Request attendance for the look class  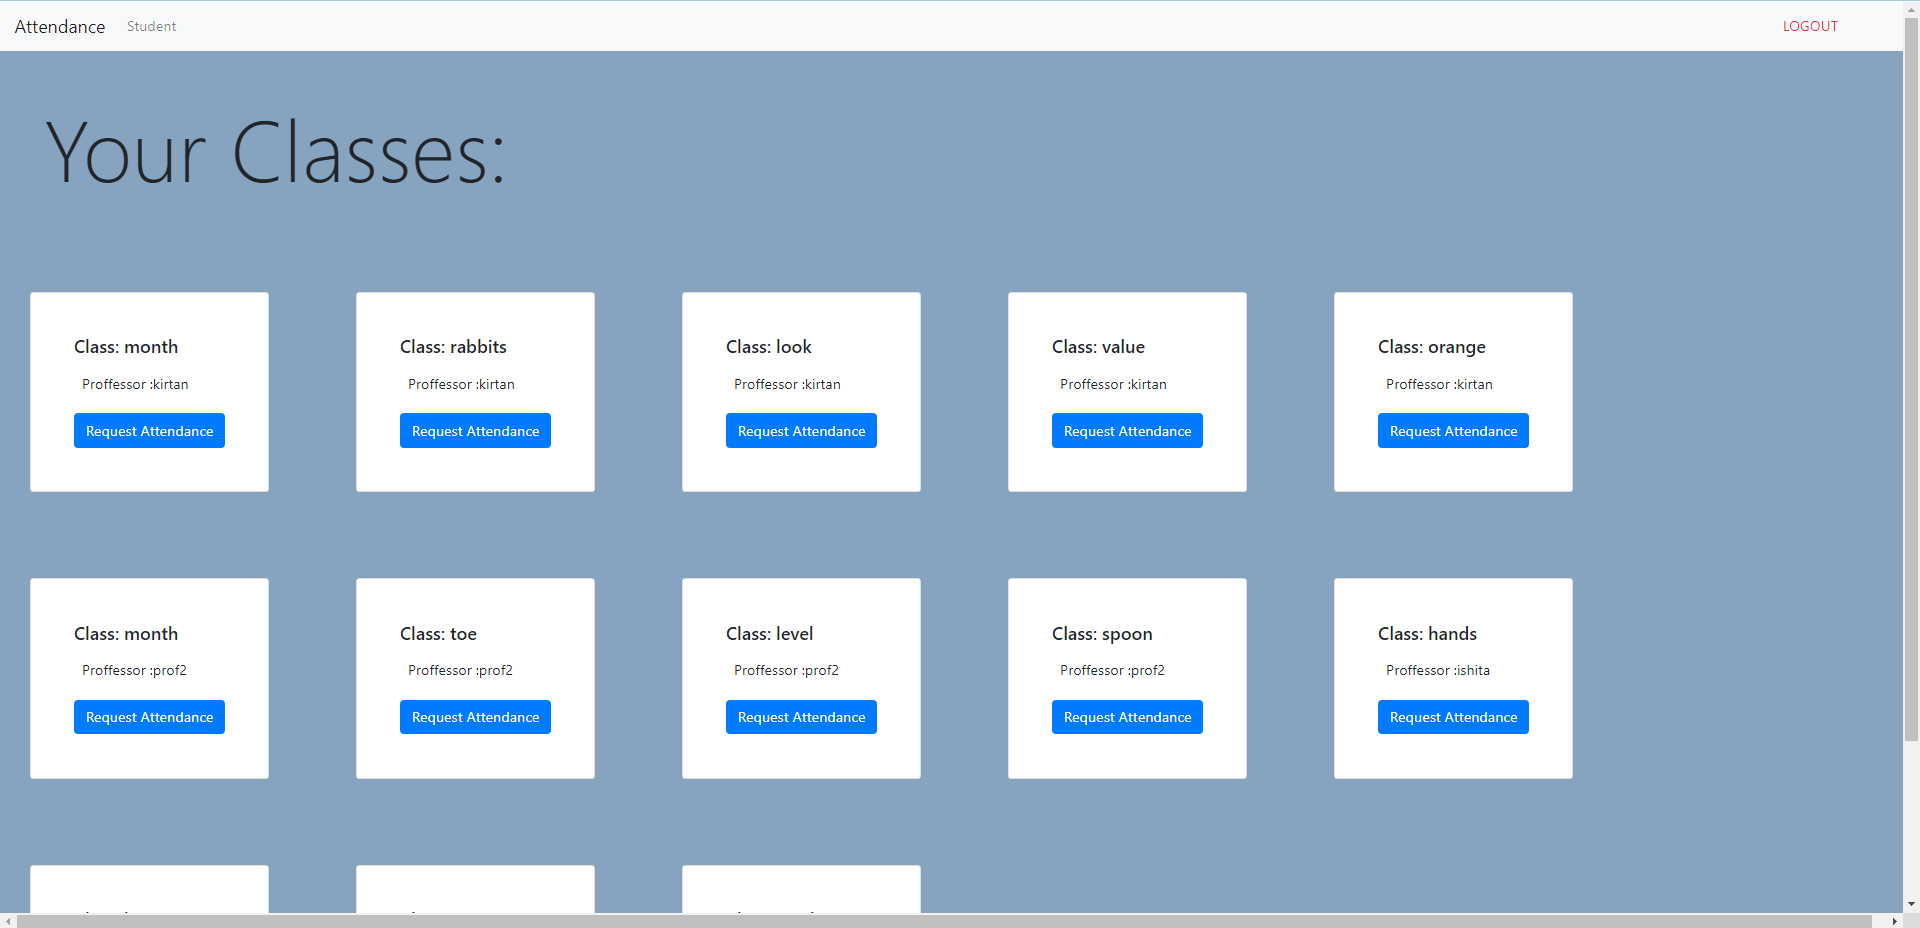(x=800, y=430)
